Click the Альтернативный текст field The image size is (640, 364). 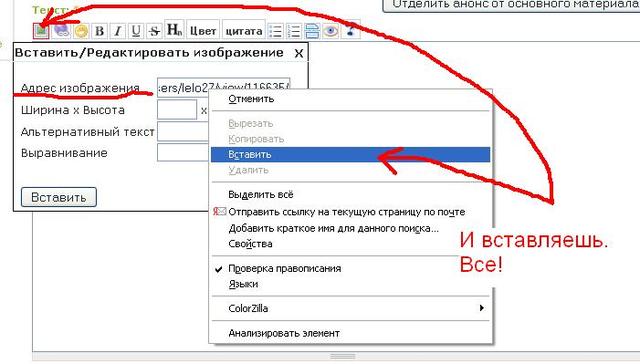click(x=183, y=131)
